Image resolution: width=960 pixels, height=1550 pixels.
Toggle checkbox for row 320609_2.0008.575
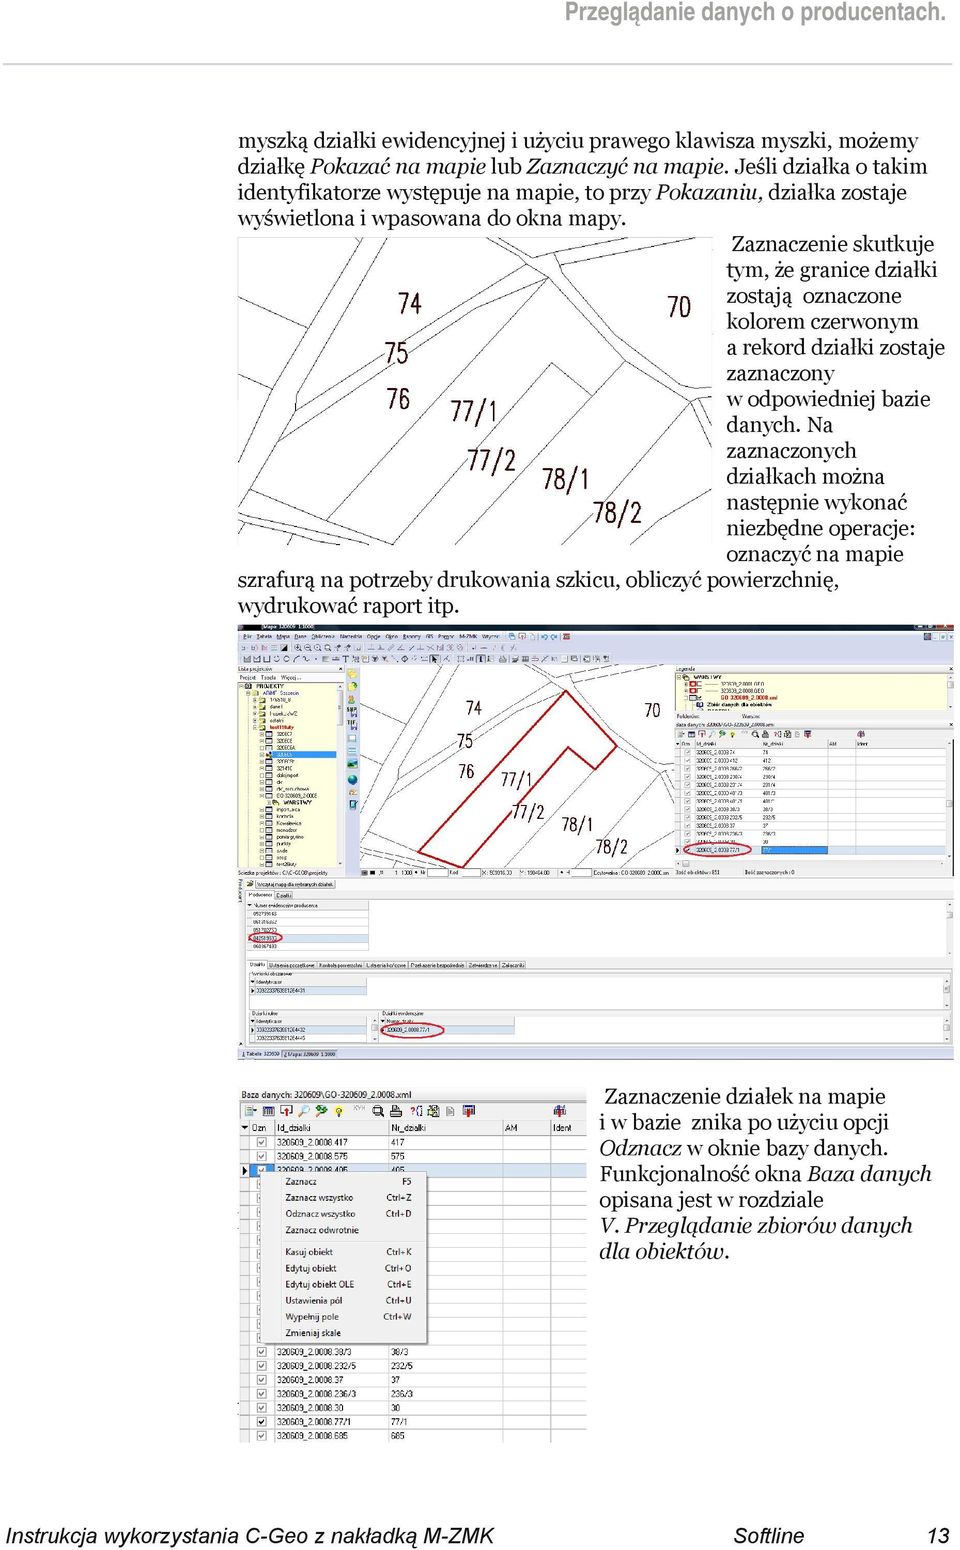[x=262, y=1155]
